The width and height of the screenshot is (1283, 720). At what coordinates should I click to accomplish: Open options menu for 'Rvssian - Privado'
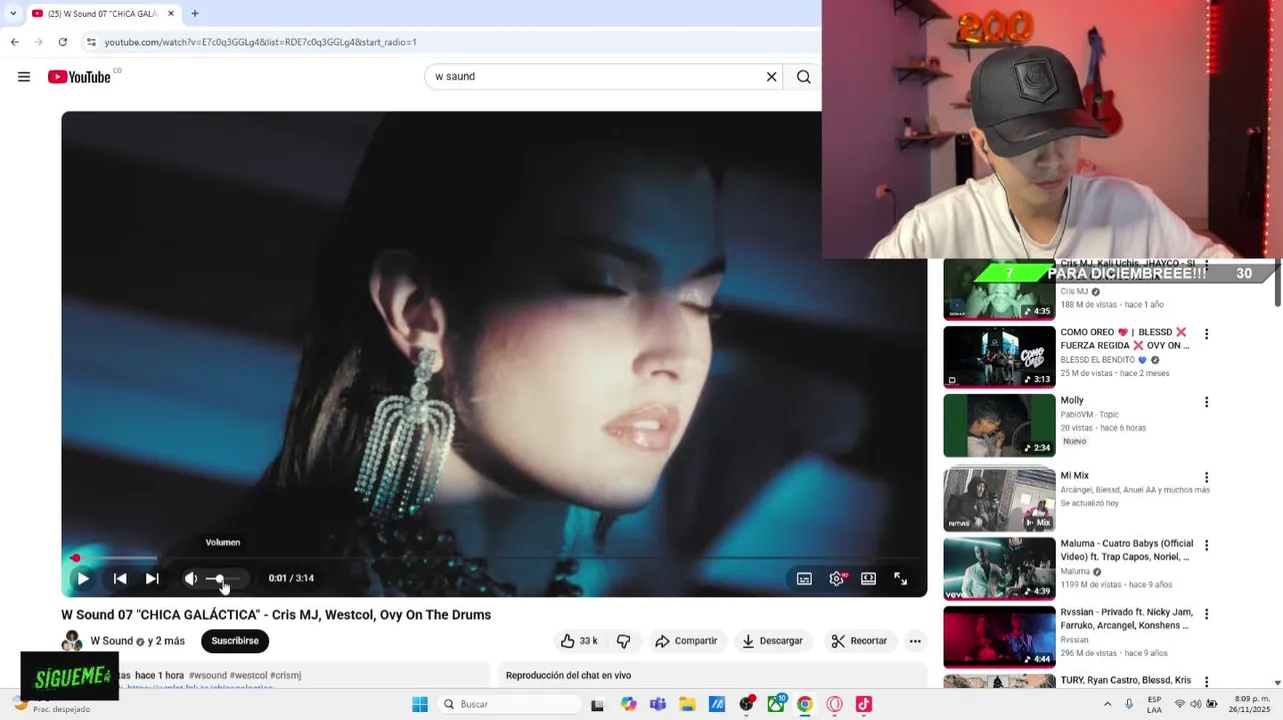[1206, 614]
